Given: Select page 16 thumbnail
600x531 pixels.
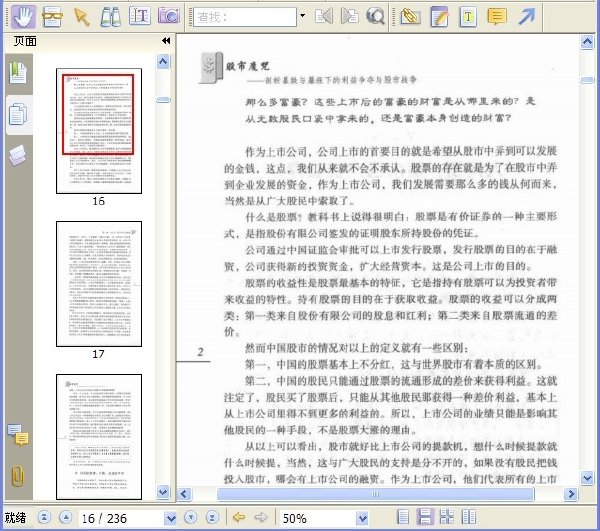Looking at the screenshot, I should coord(99,131).
